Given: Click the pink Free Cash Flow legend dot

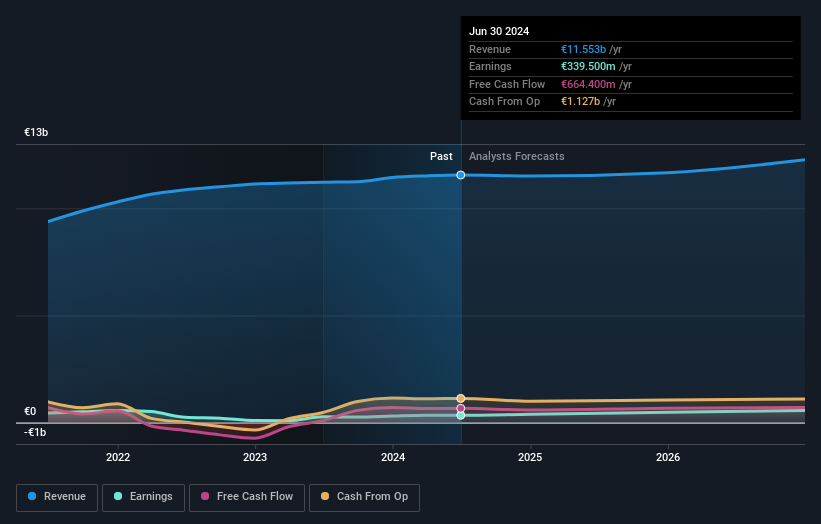Looking at the screenshot, I should pos(205,496).
